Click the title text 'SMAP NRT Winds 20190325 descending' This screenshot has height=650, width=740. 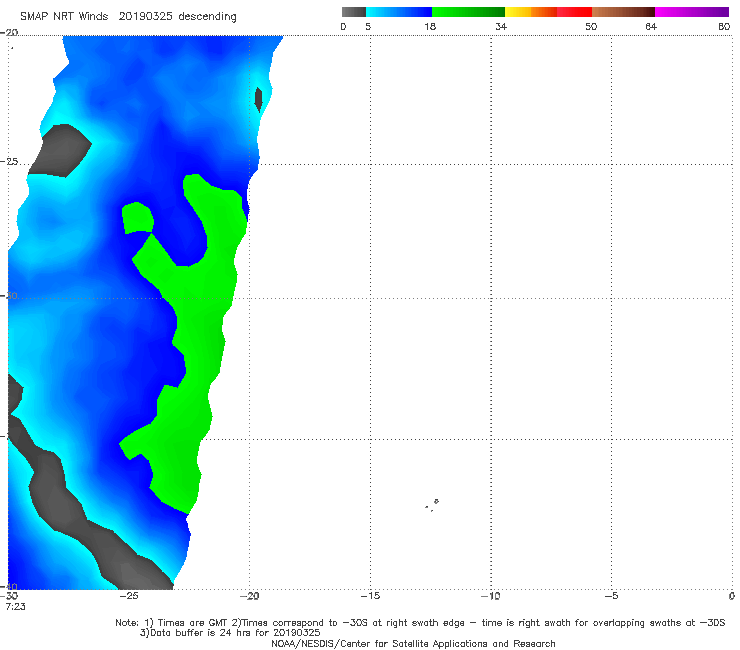[x=128, y=16]
